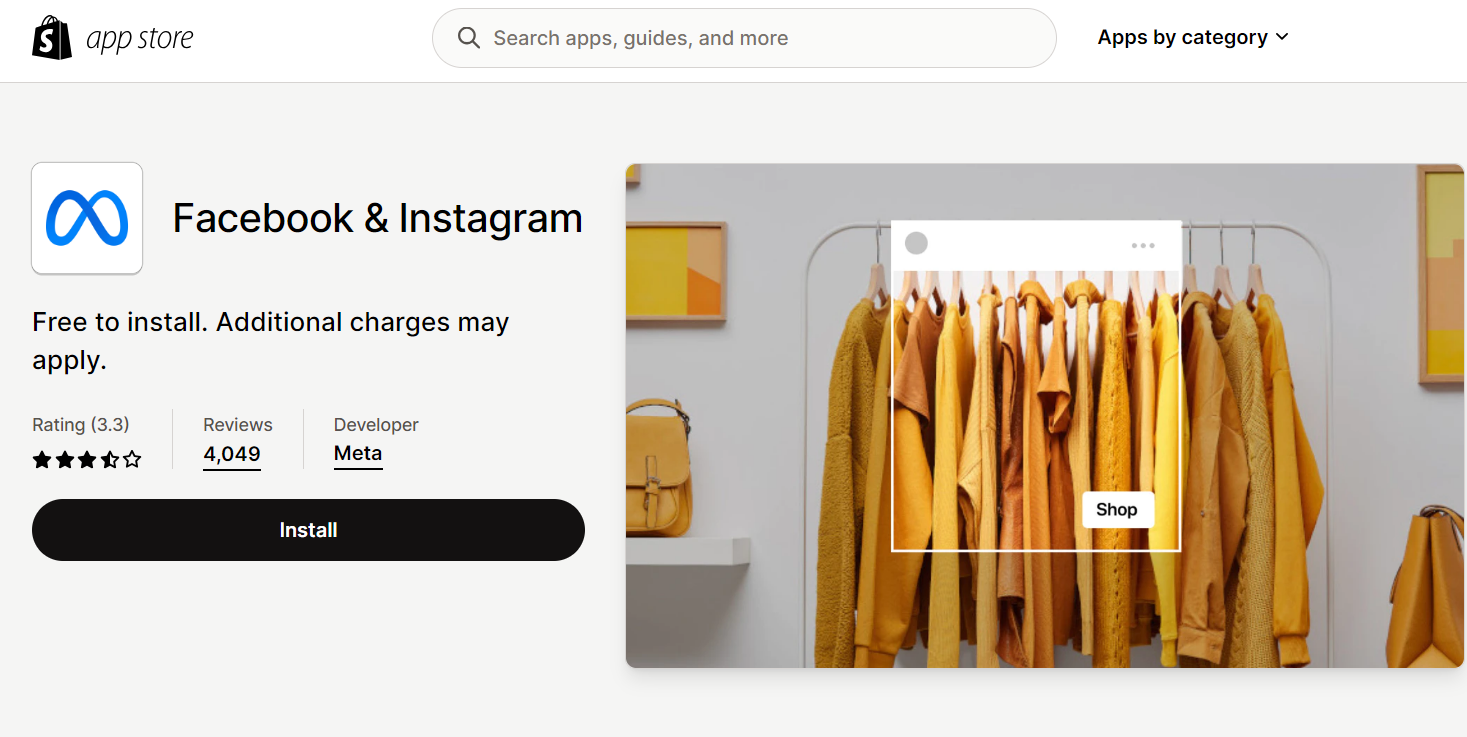Click the black Install button
1467x737 pixels.
[308, 530]
